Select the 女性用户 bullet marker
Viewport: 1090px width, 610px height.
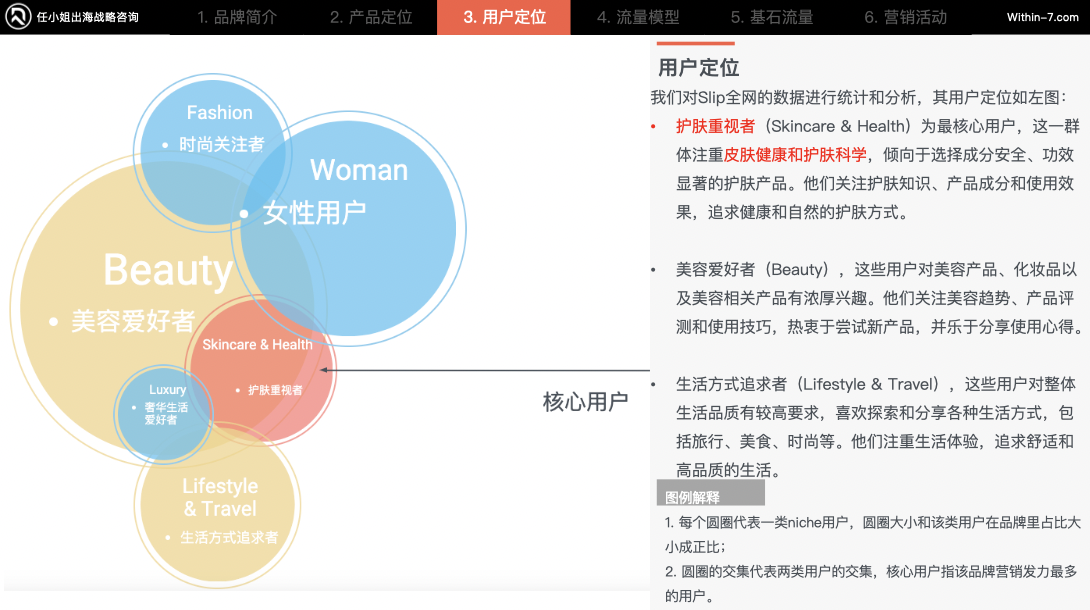tap(243, 213)
